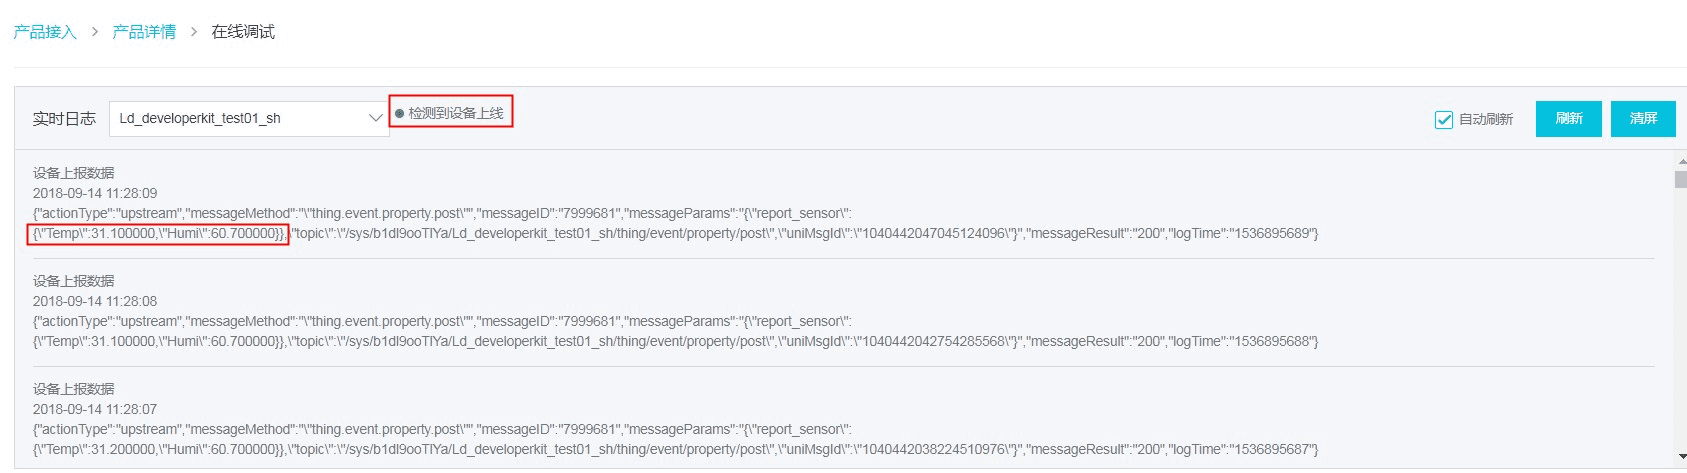Open the 产品详情 breadcrumb link
Viewport: 1687px width, 473px height.
(144, 32)
